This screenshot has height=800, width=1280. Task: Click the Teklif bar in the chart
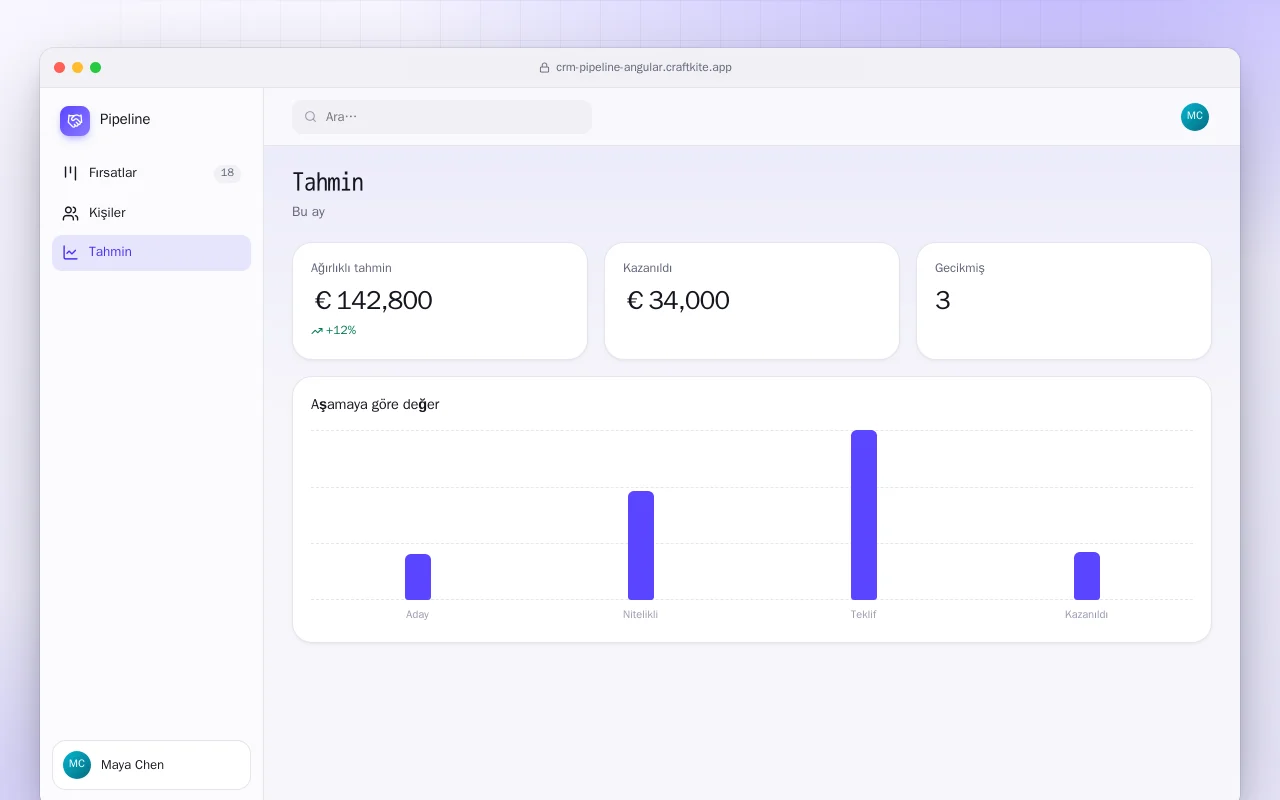(x=864, y=515)
